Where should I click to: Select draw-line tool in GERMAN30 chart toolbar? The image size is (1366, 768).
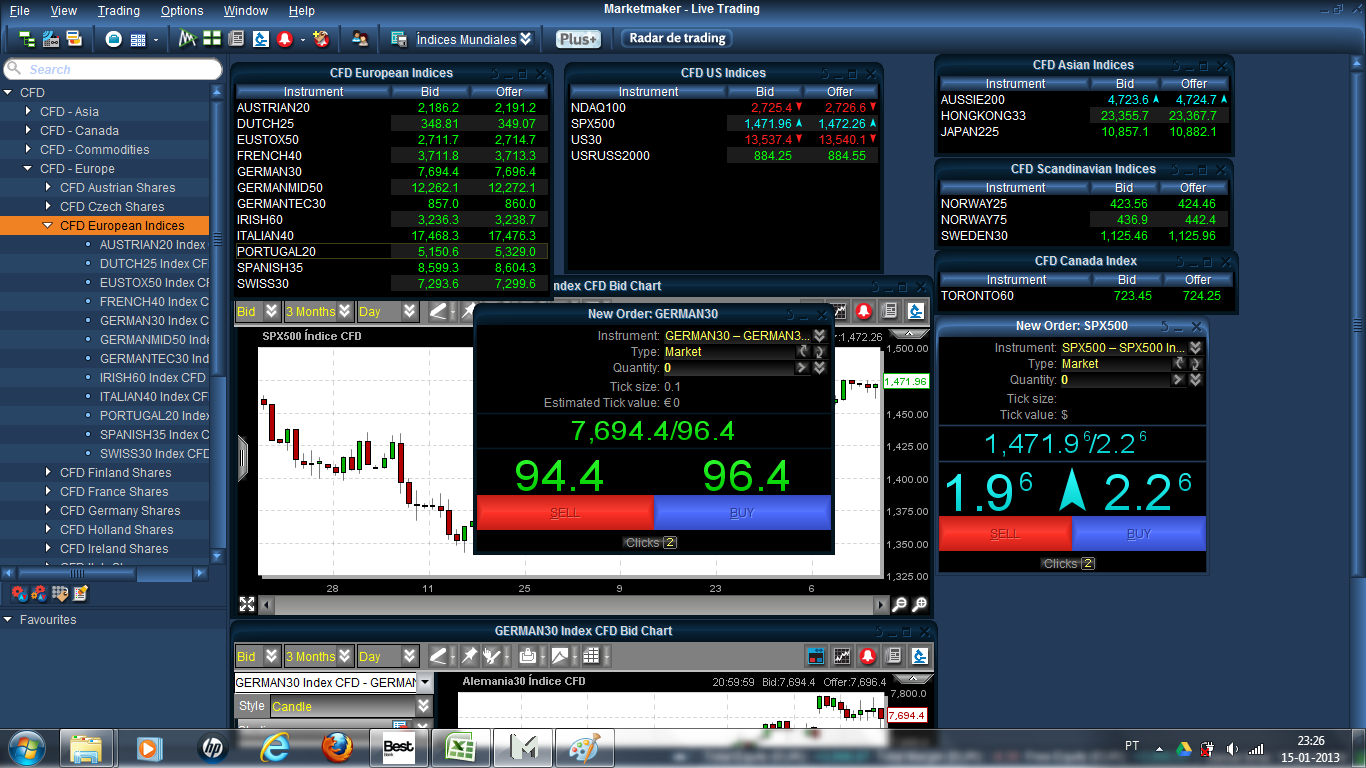437,657
